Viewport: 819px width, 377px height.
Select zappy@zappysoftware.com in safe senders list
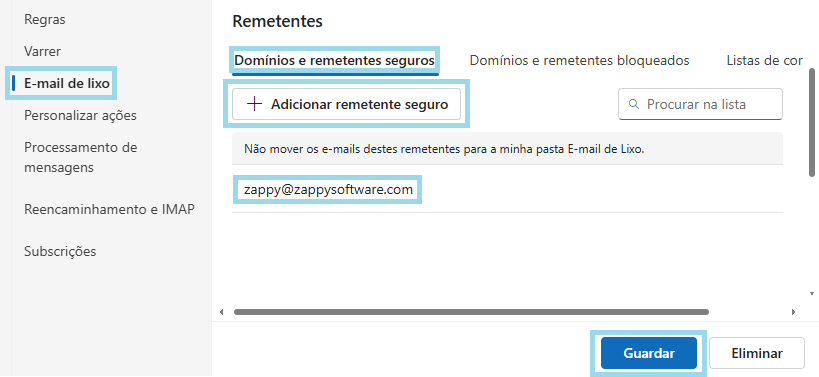(x=328, y=189)
